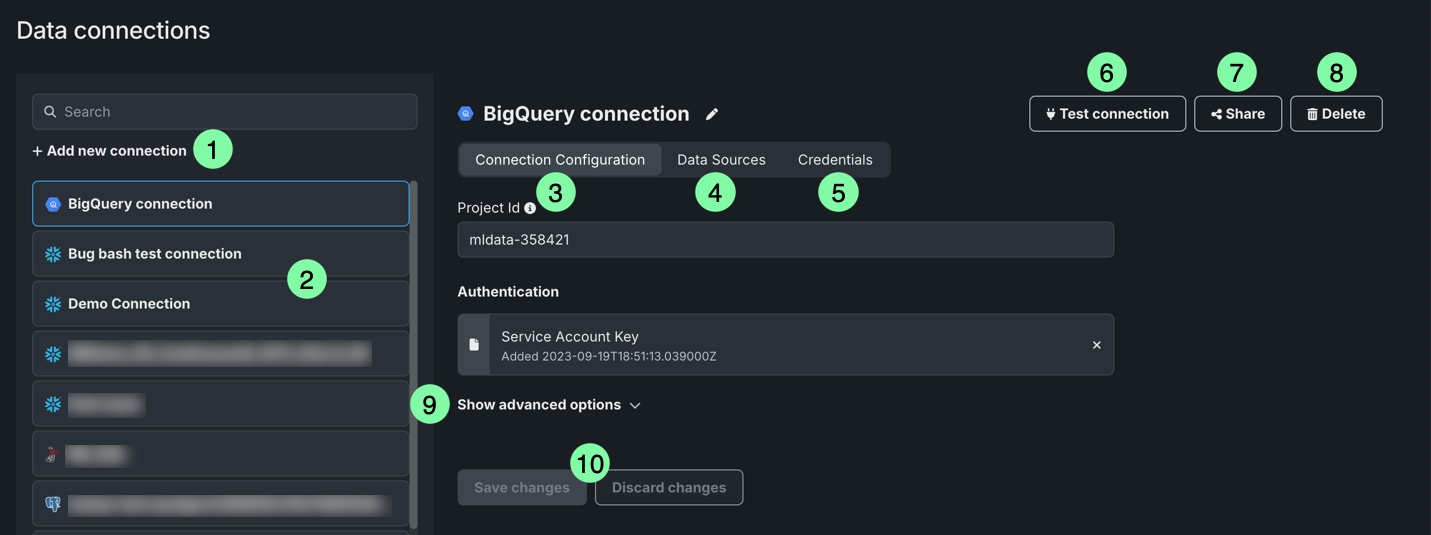Click the search magnifier icon
The image size is (1431, 535).
[x=50, y=112]
